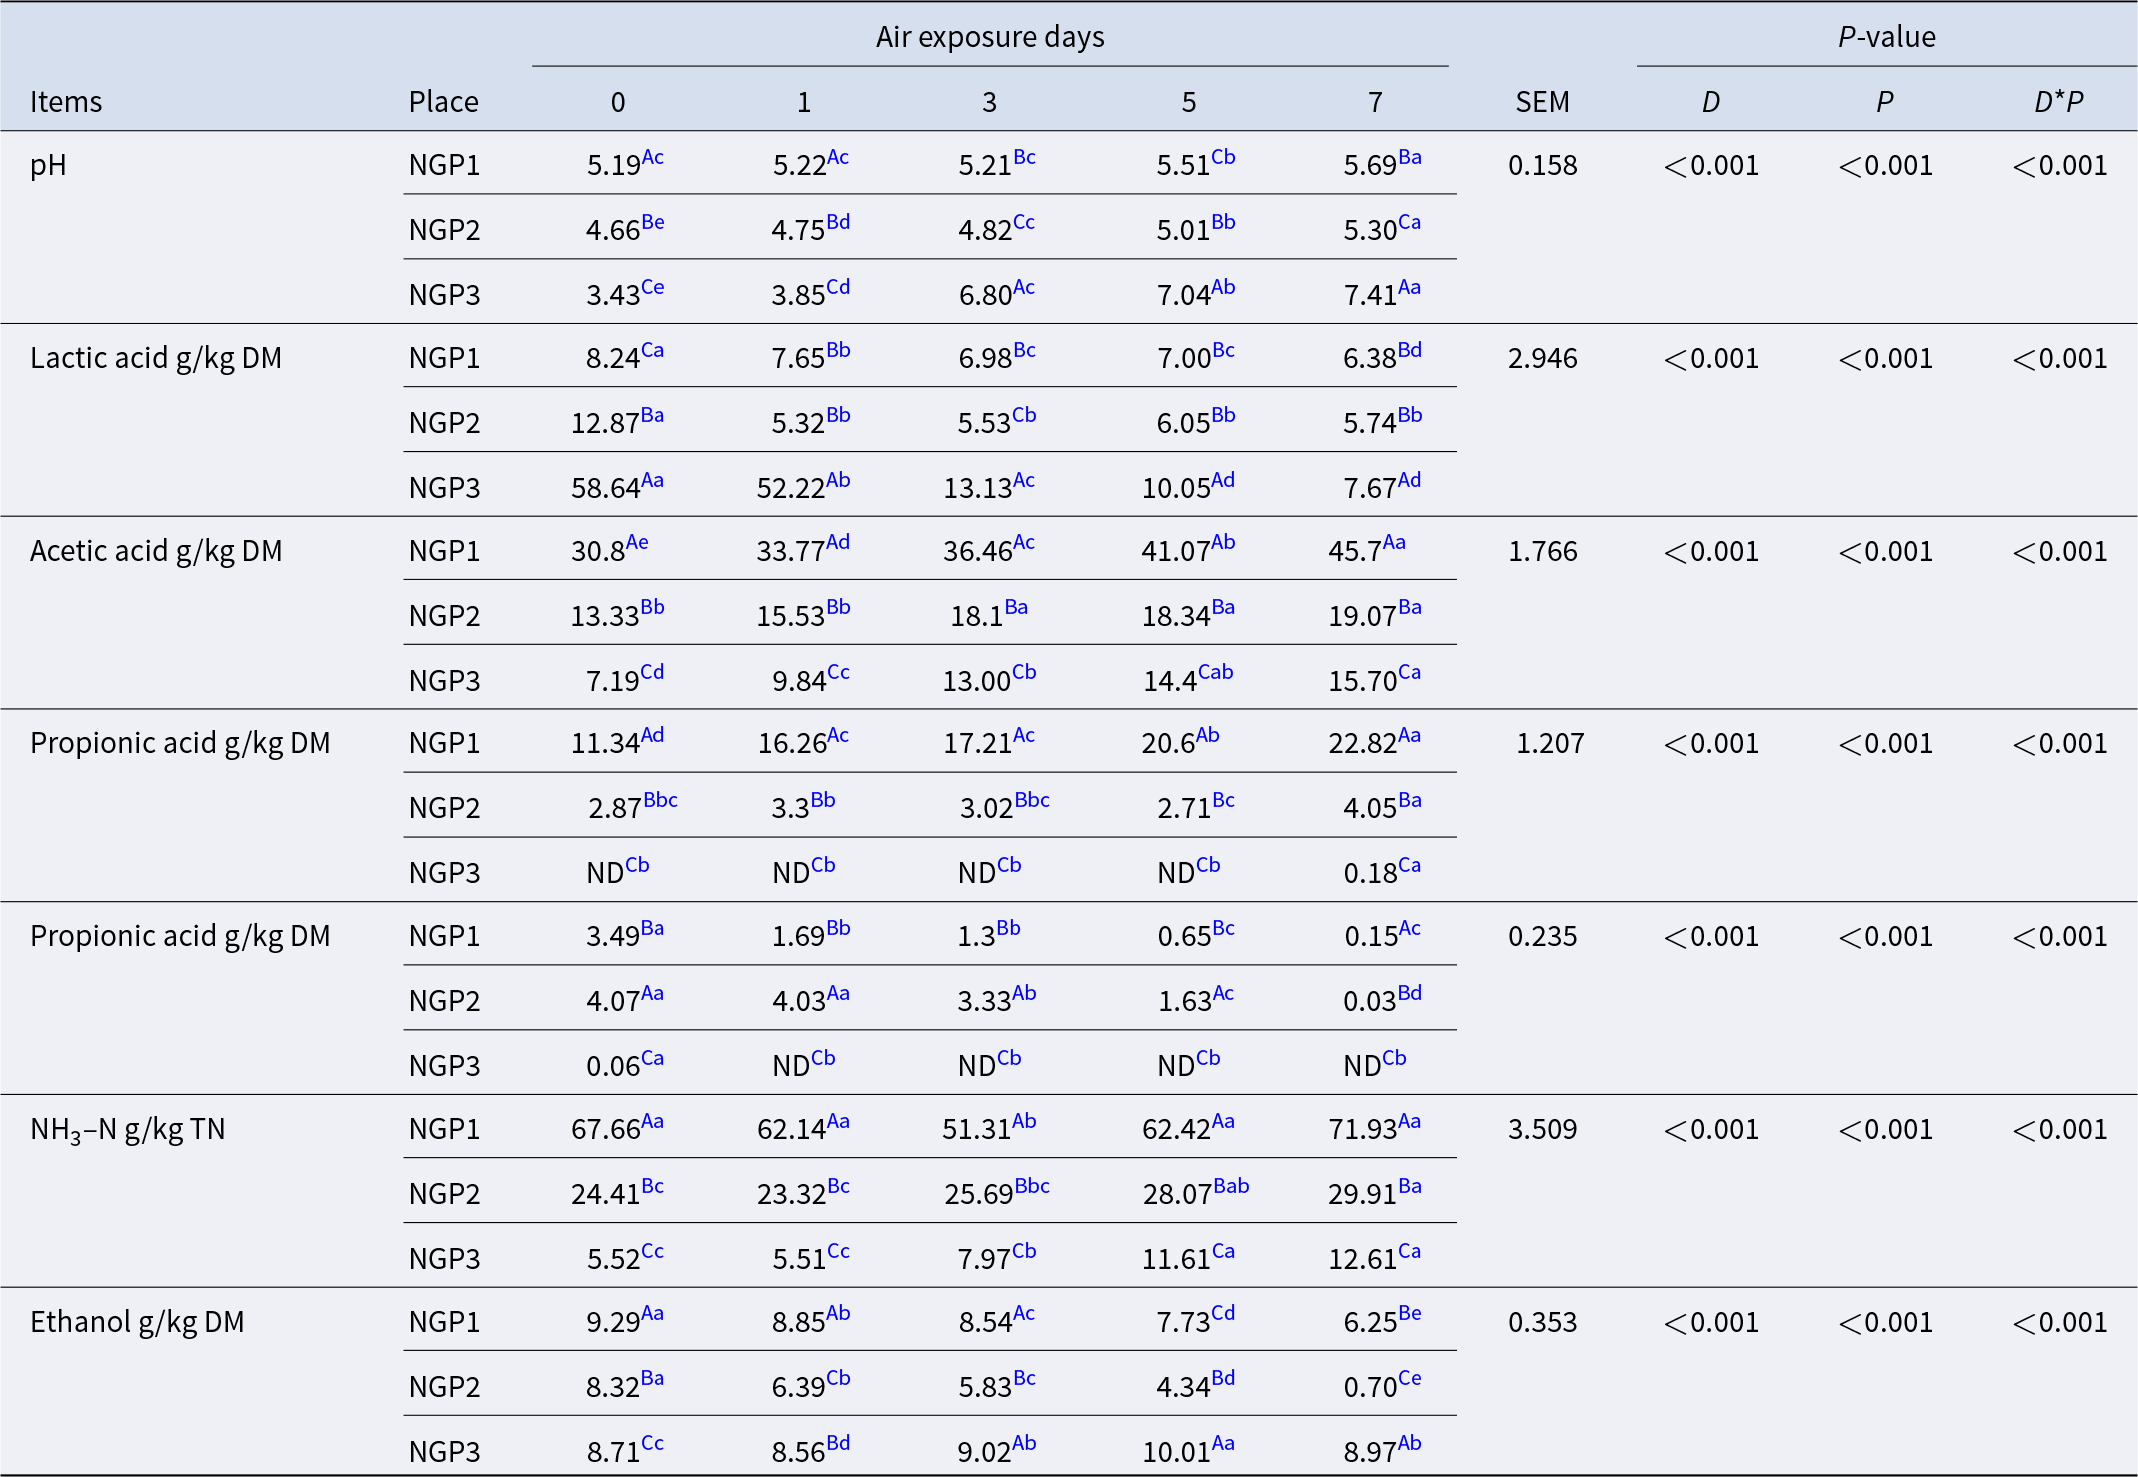Image resolution: width=2138 pixels, height=1477 pixels.
Task: Click the 'SEM' column header
Action: tap(1542, 102)
